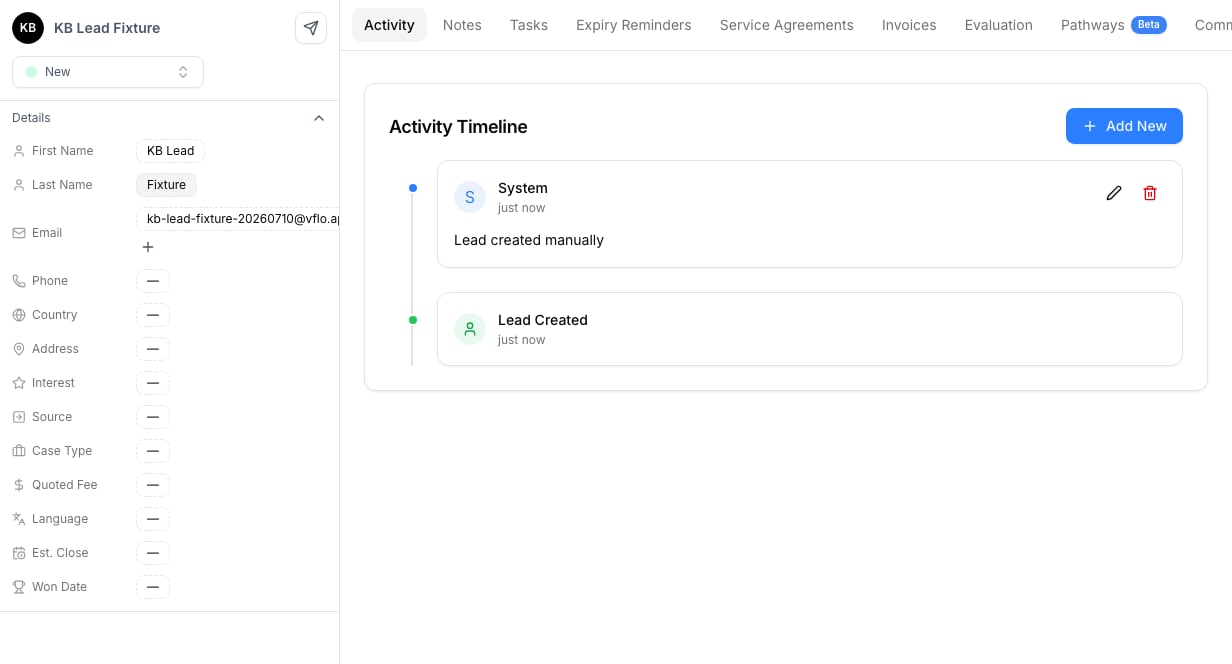Click the Address pin icon
1232x664 pixels.
pyautogui.click(x=19, y=349)
